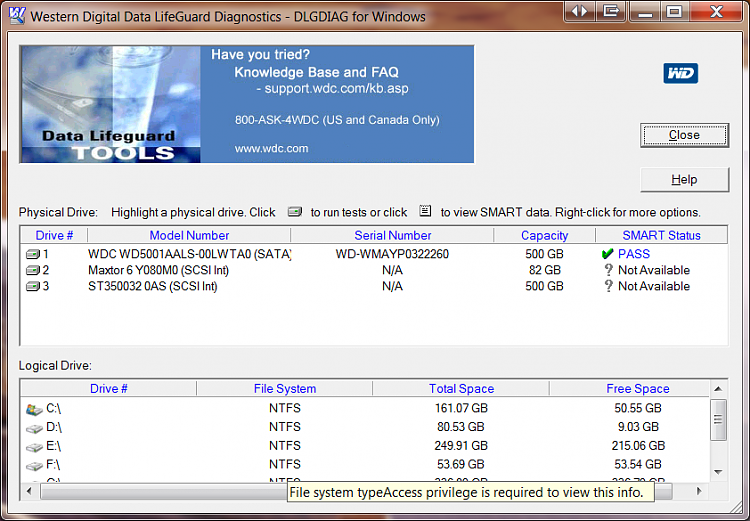Select the D:\ logical drive label
Image resolution: width=750 pixels, height=521 pixels.
pyautogui.click(x=54, y=427)
